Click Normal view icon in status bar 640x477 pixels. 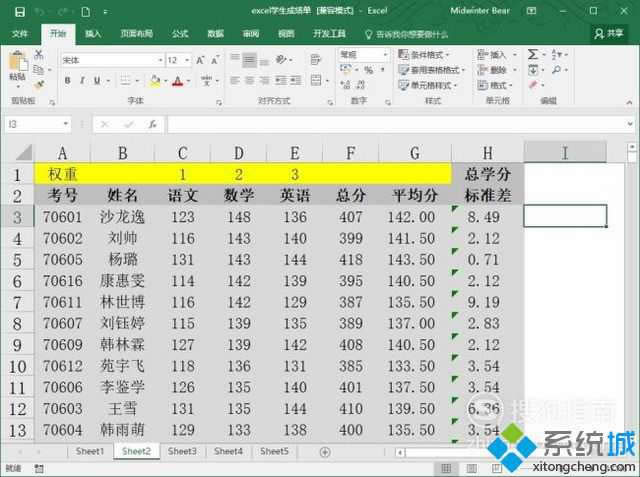click(x=447, y=468)
